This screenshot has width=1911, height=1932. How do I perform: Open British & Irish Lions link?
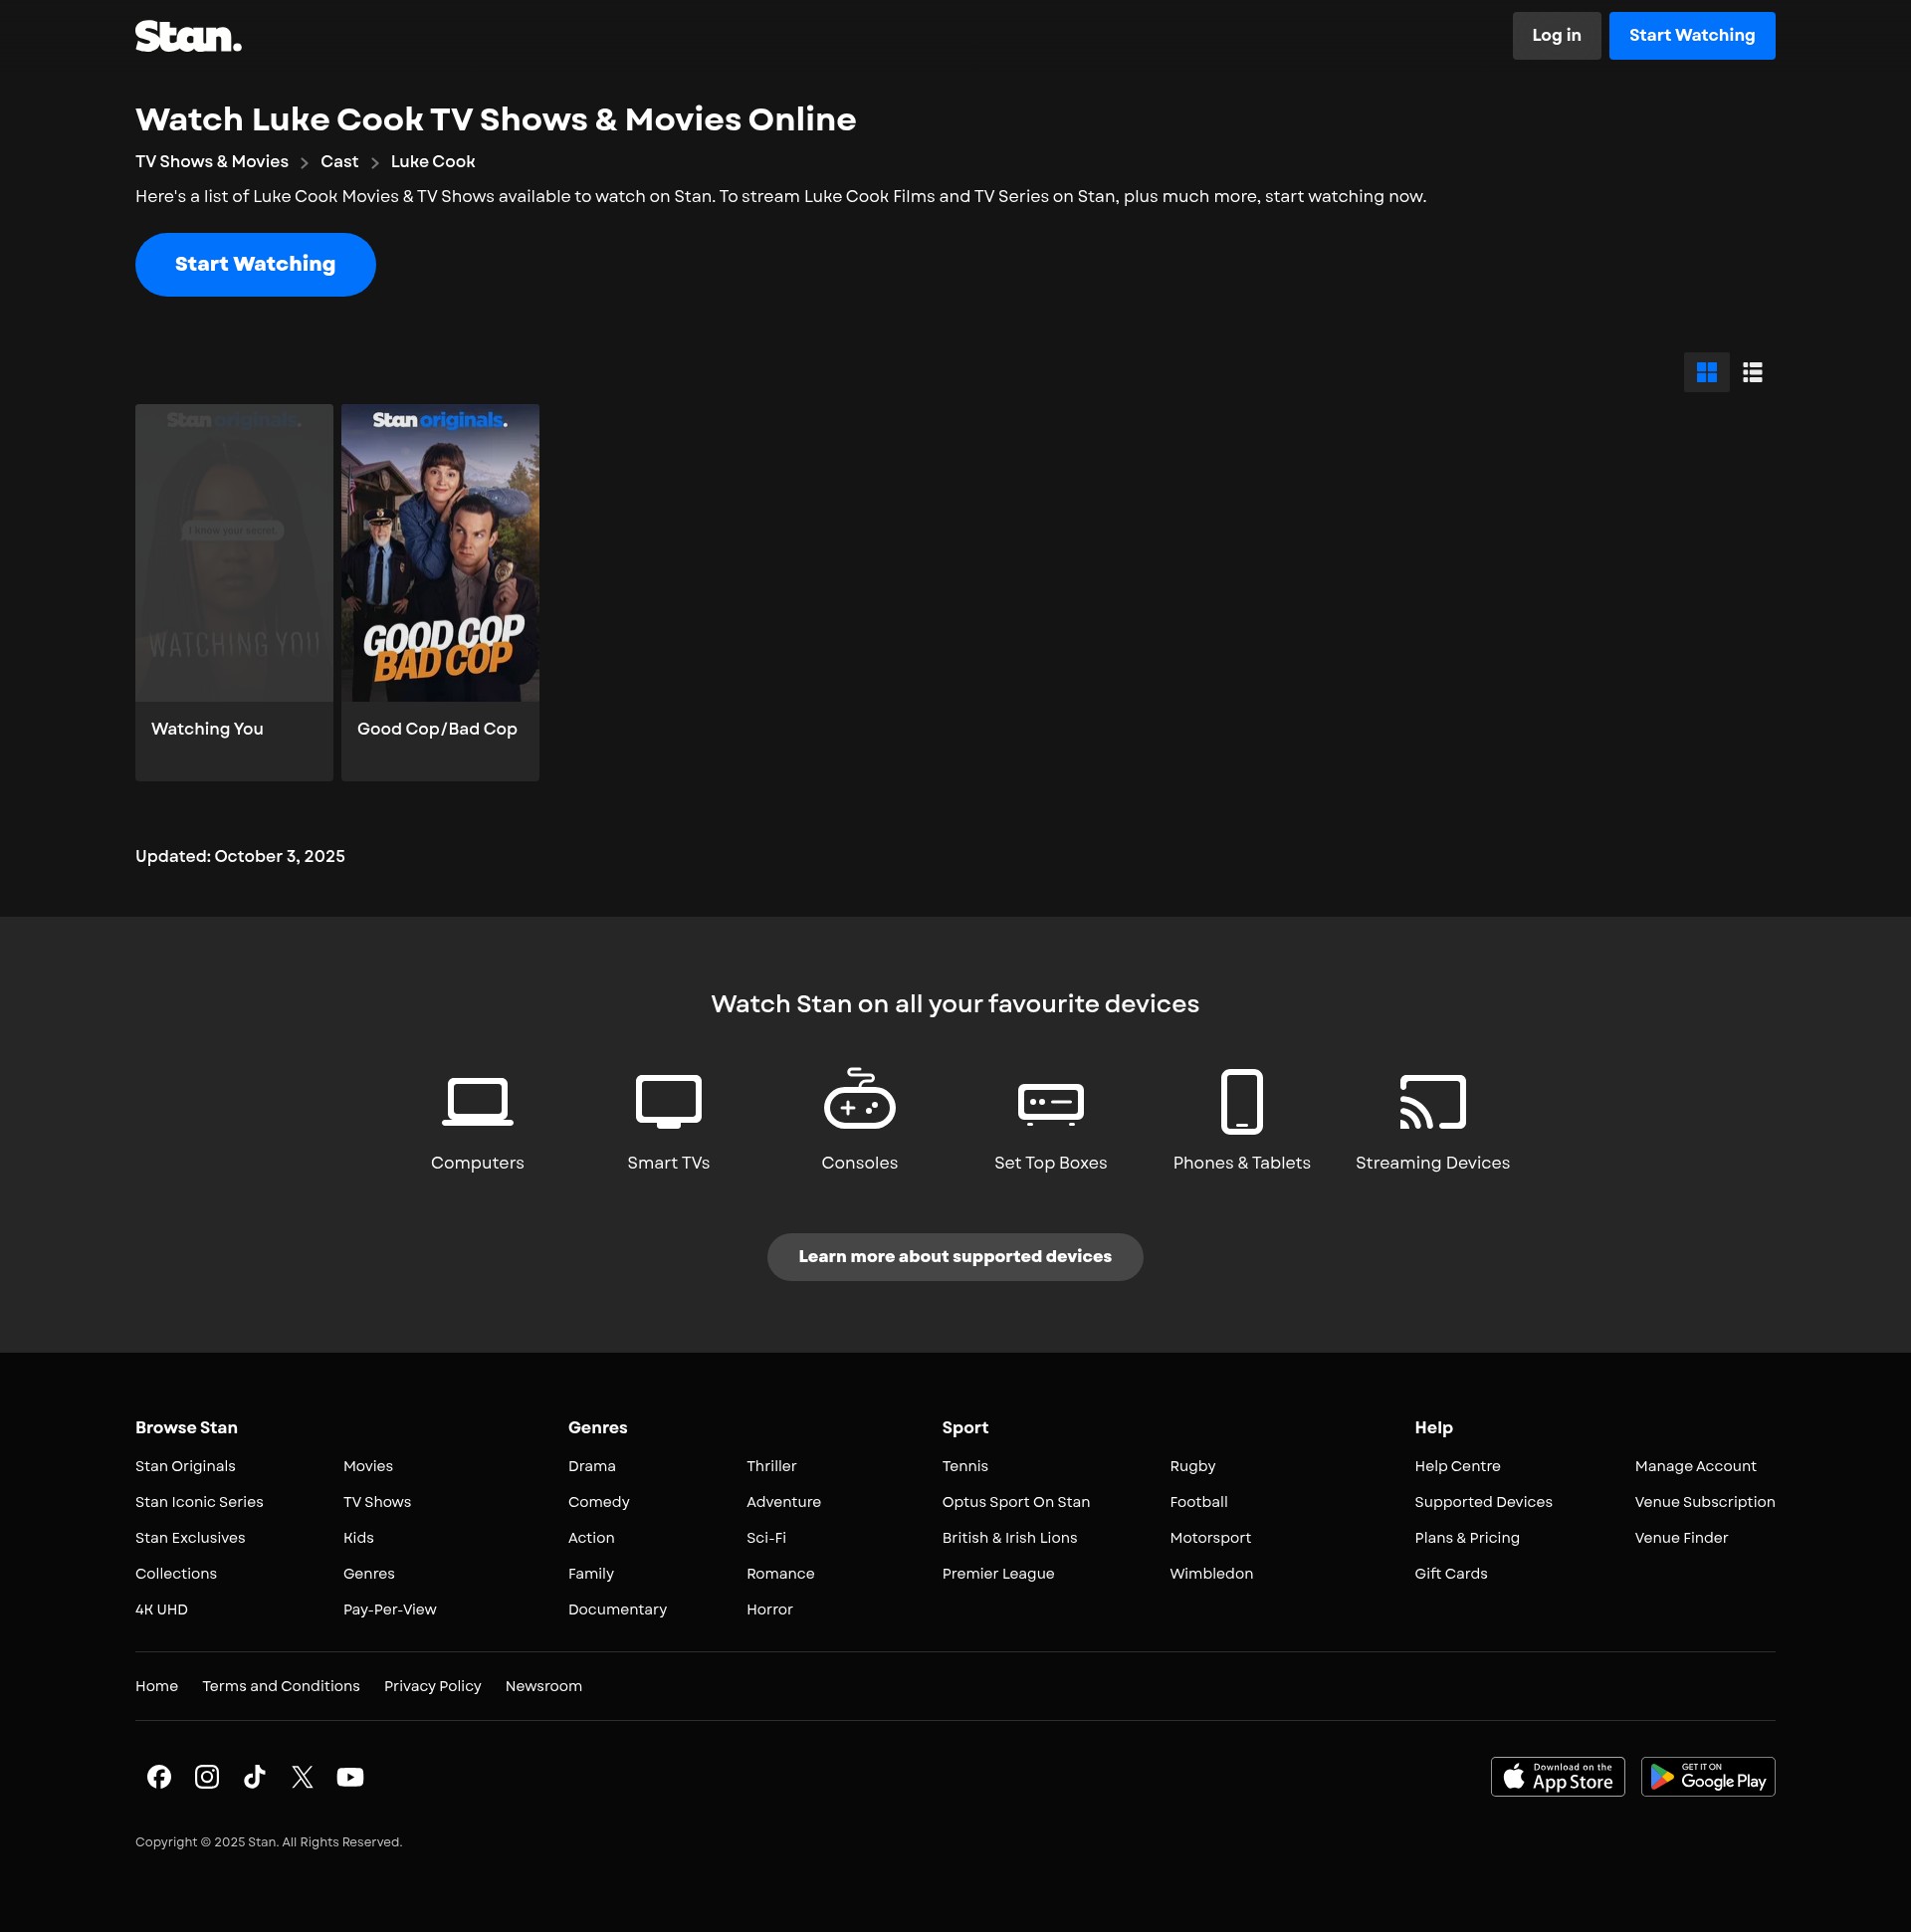click(1009, 1538)
